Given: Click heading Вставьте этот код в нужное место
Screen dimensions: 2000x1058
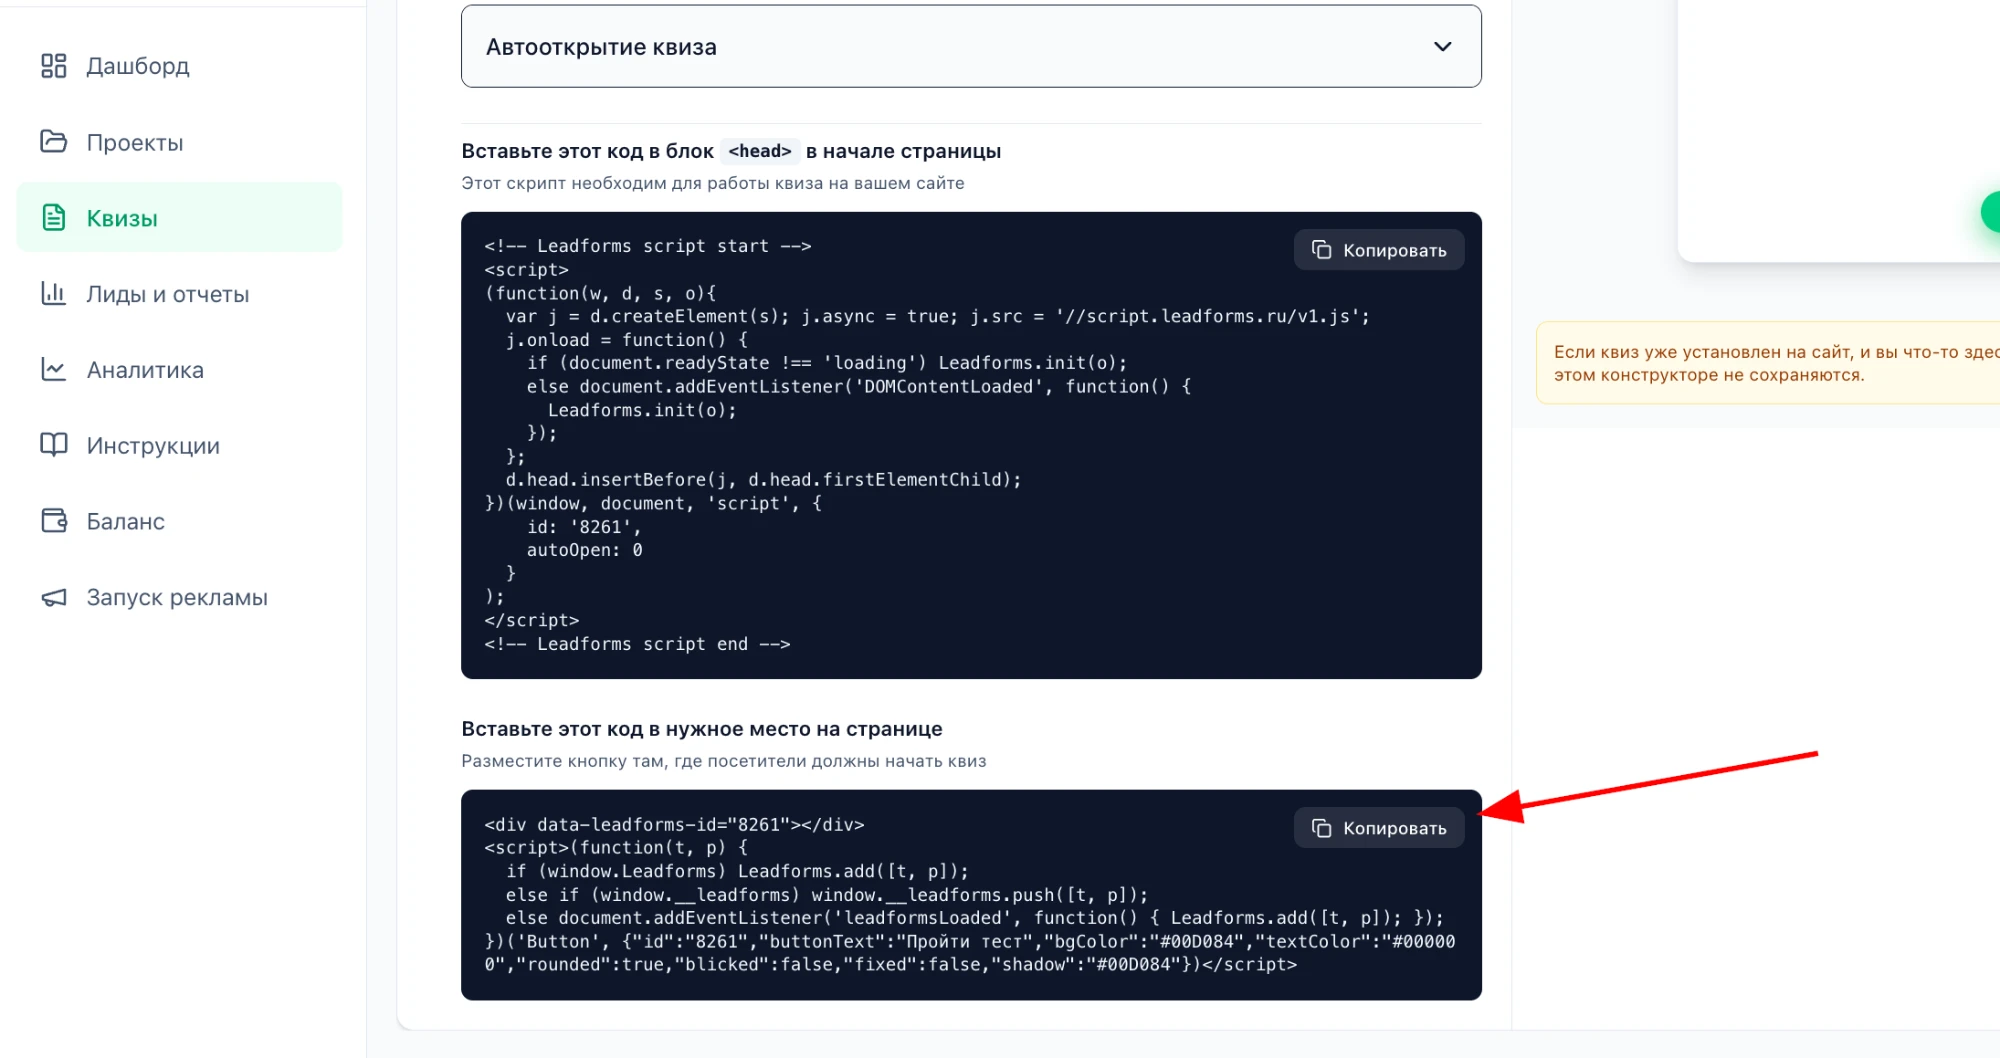Looking at the screenshot, I should (x=702, y=729).
